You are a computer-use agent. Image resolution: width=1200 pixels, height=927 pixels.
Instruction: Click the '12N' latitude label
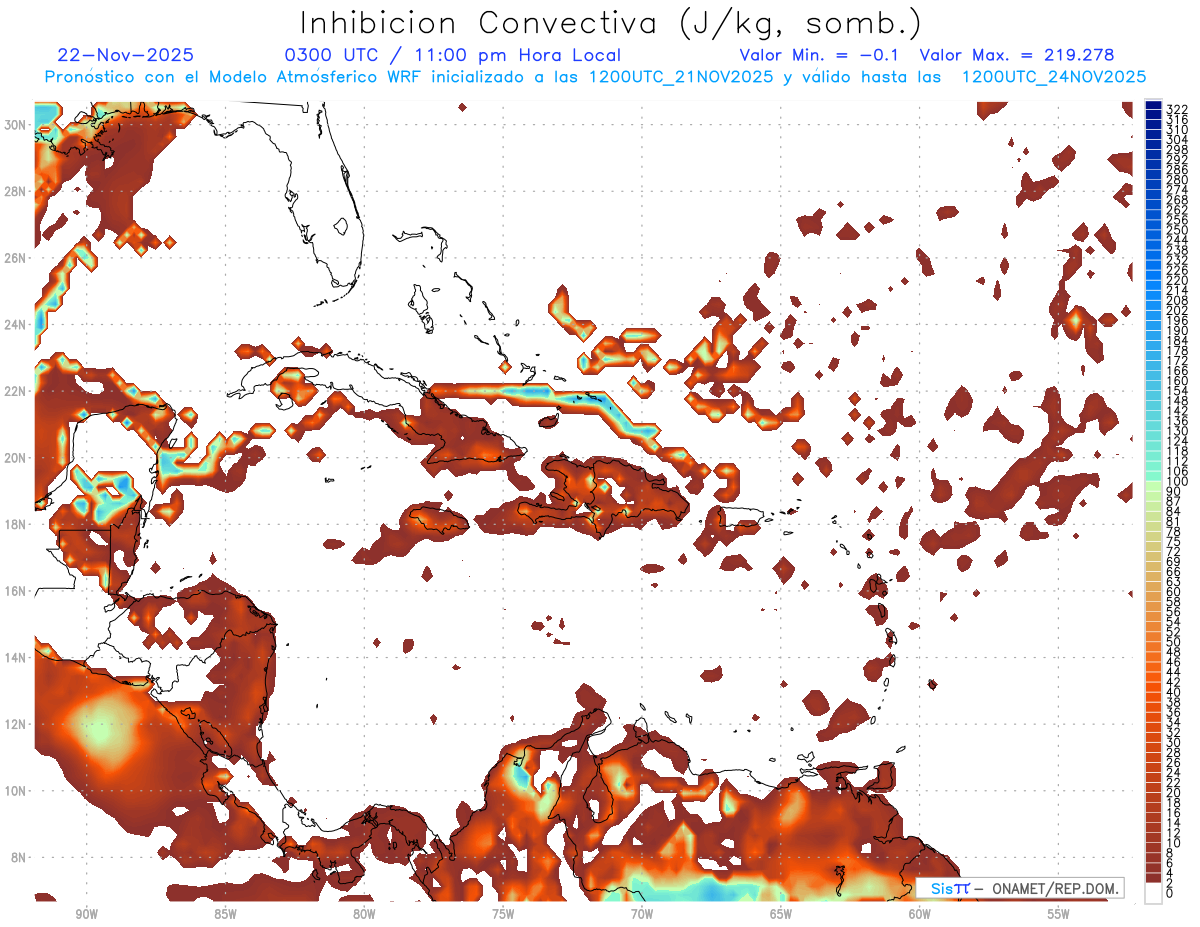pos(16,724)
